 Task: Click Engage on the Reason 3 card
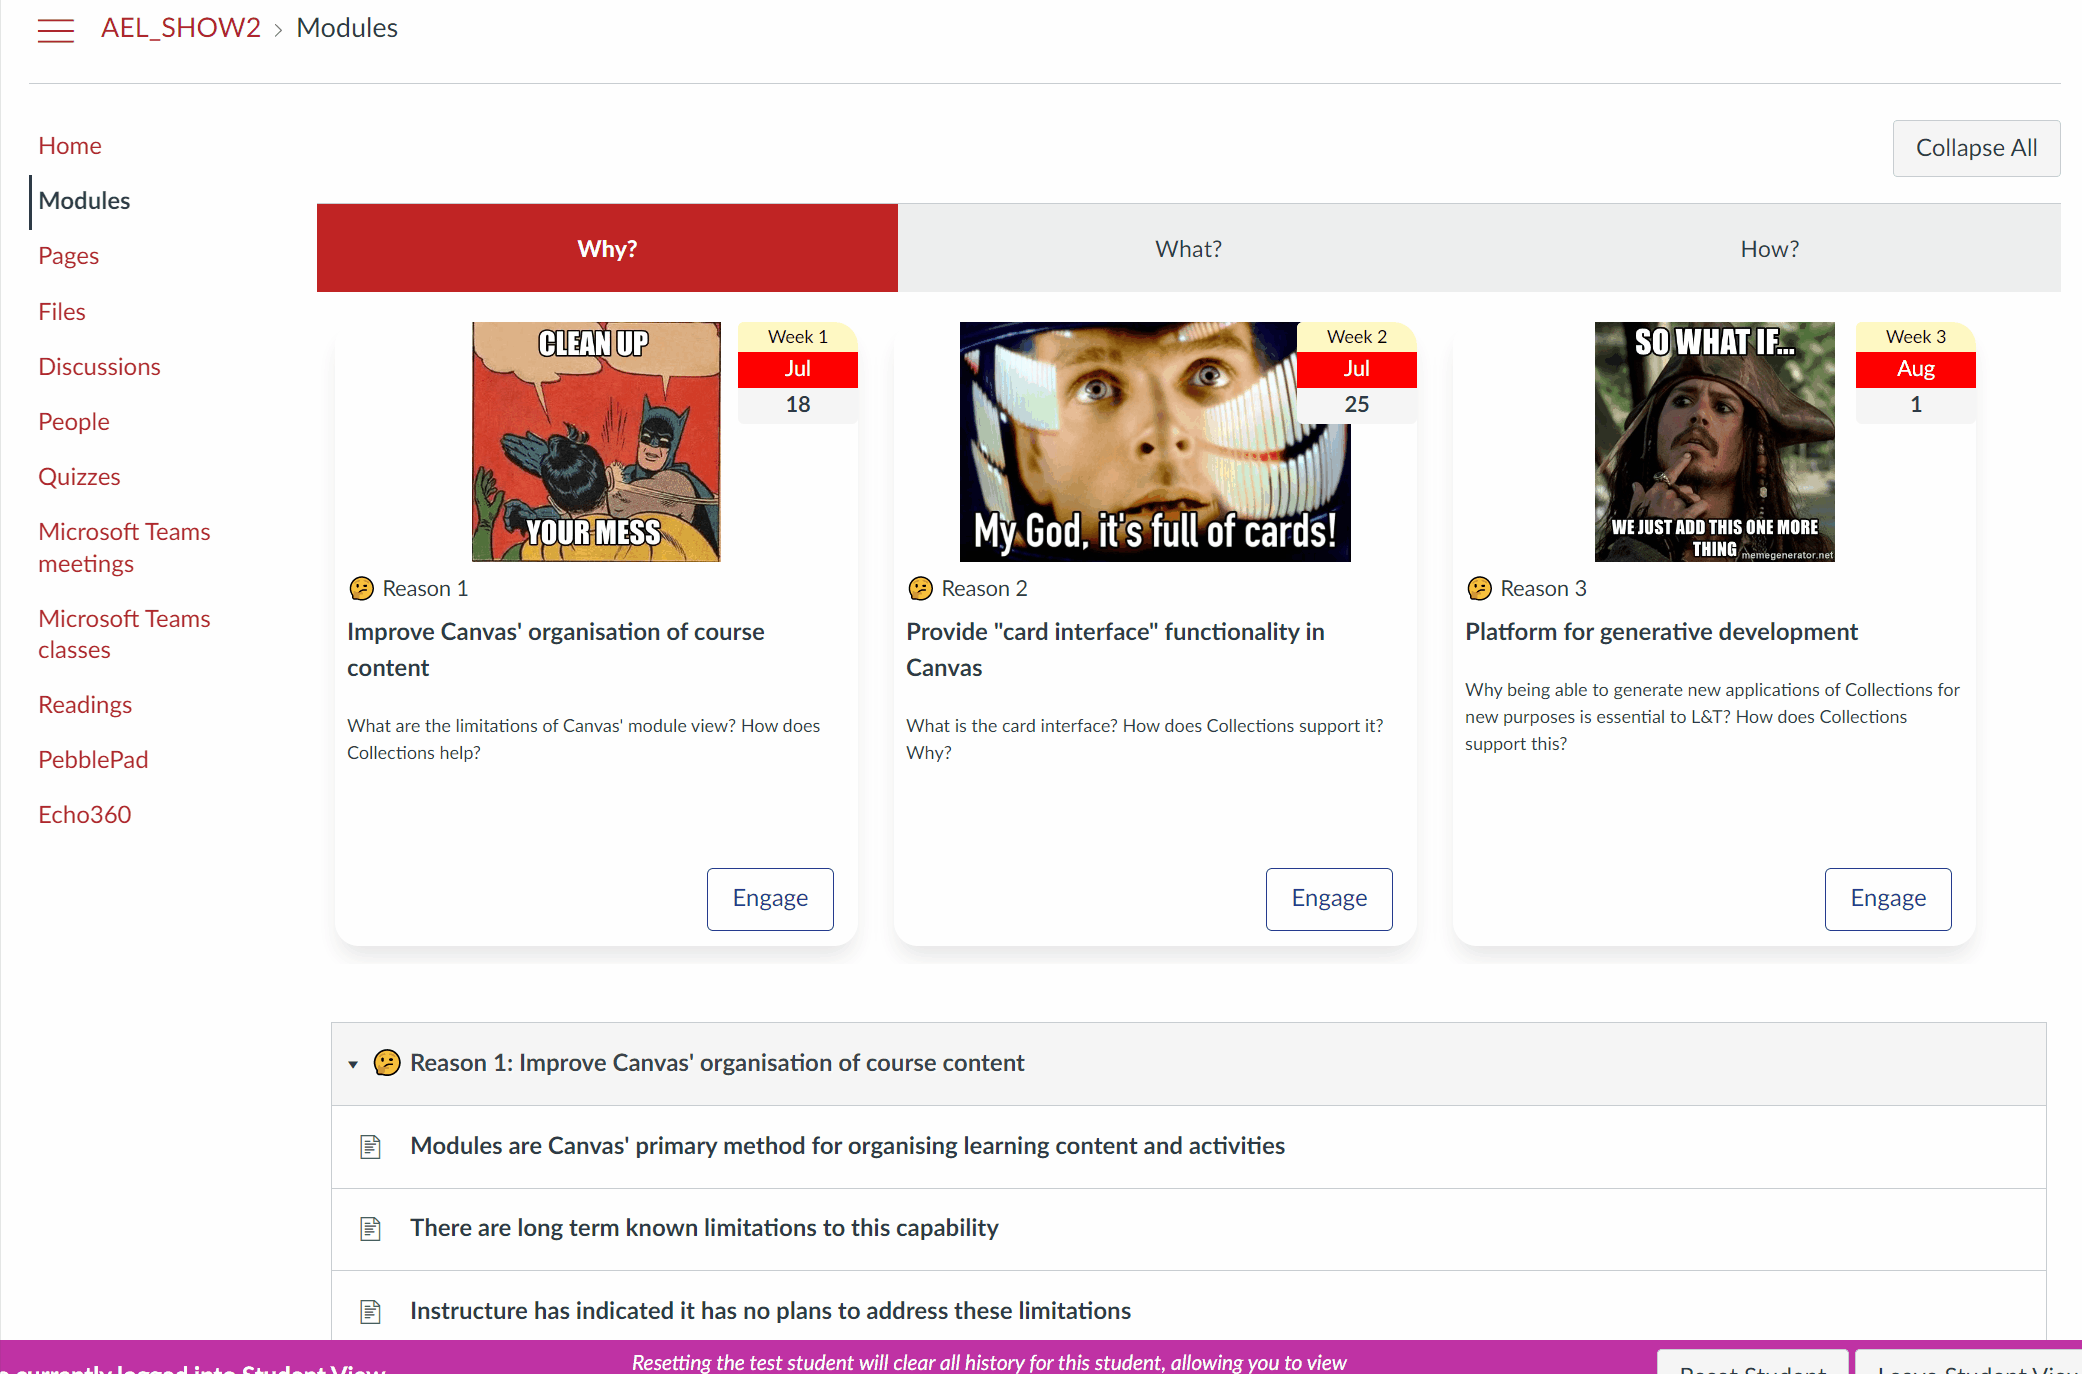point(1887,898)
